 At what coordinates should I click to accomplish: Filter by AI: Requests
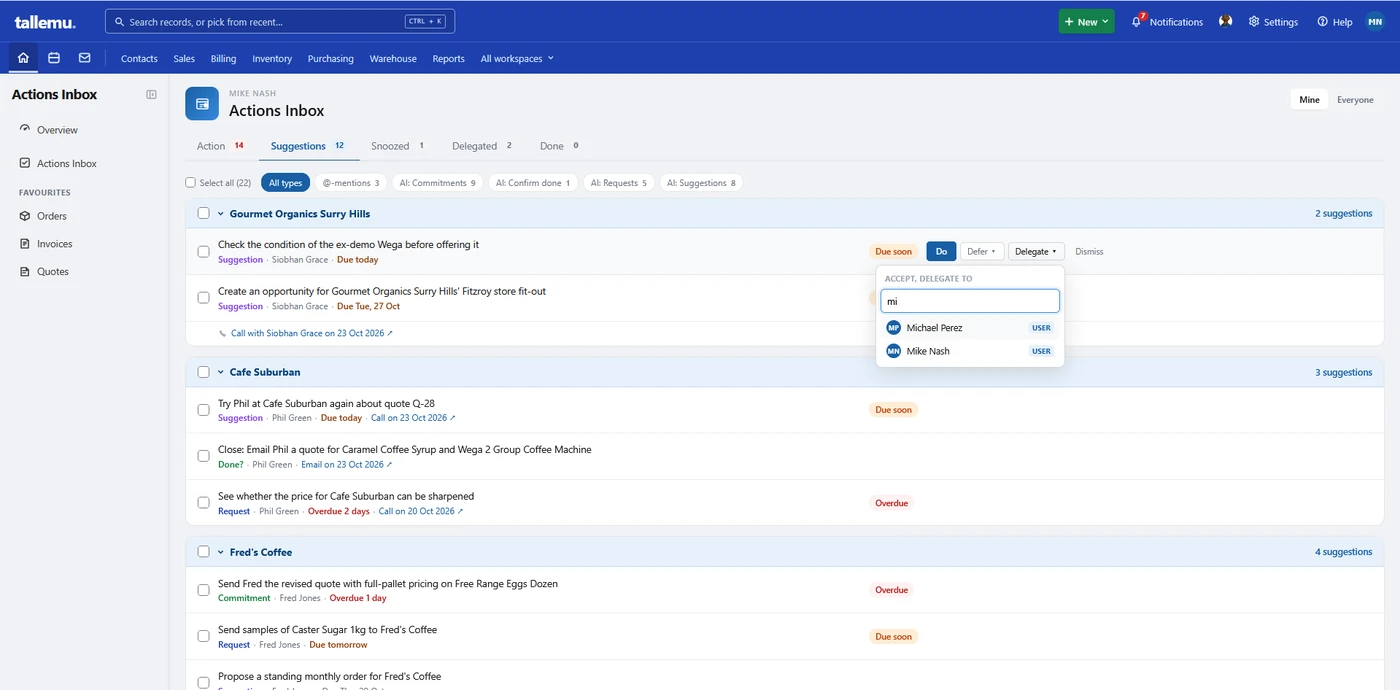pos(618,183)
